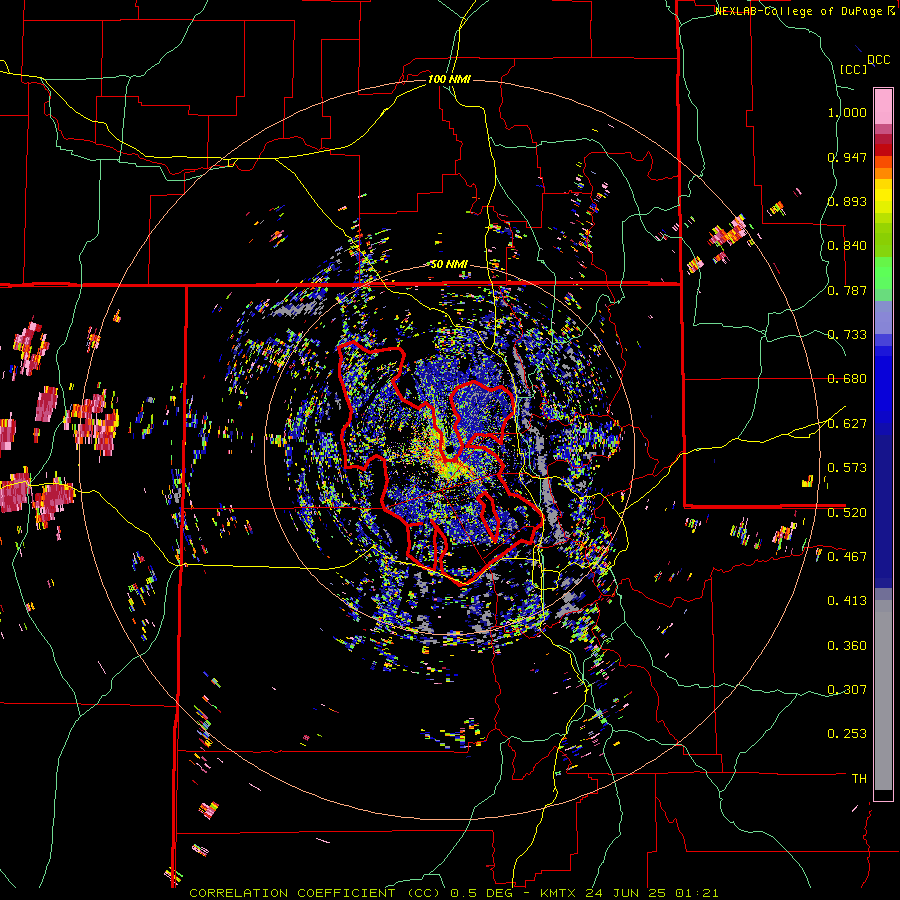Pick the light pink segment of the color bar
Image resolution: width=900 pixels, height=900 pixels.
883,106
